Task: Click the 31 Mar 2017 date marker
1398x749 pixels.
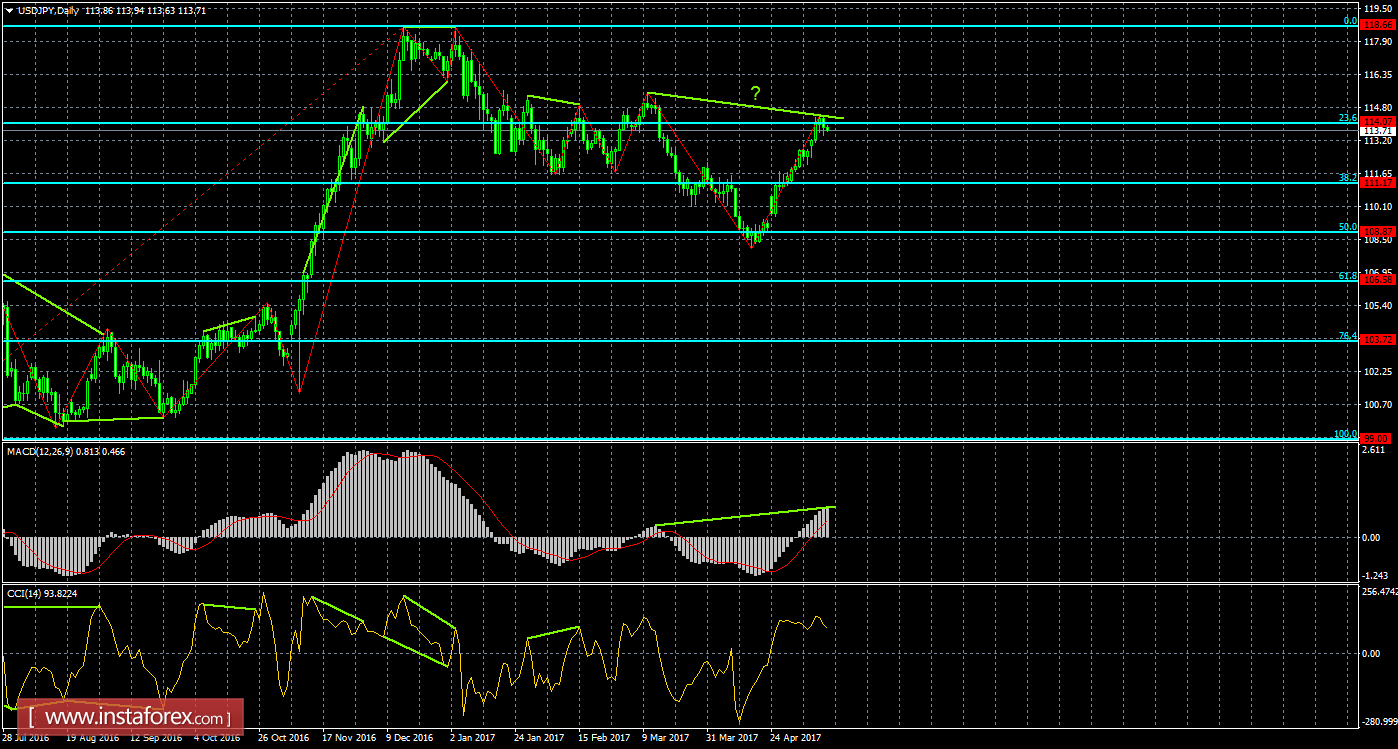Action: 732,738
